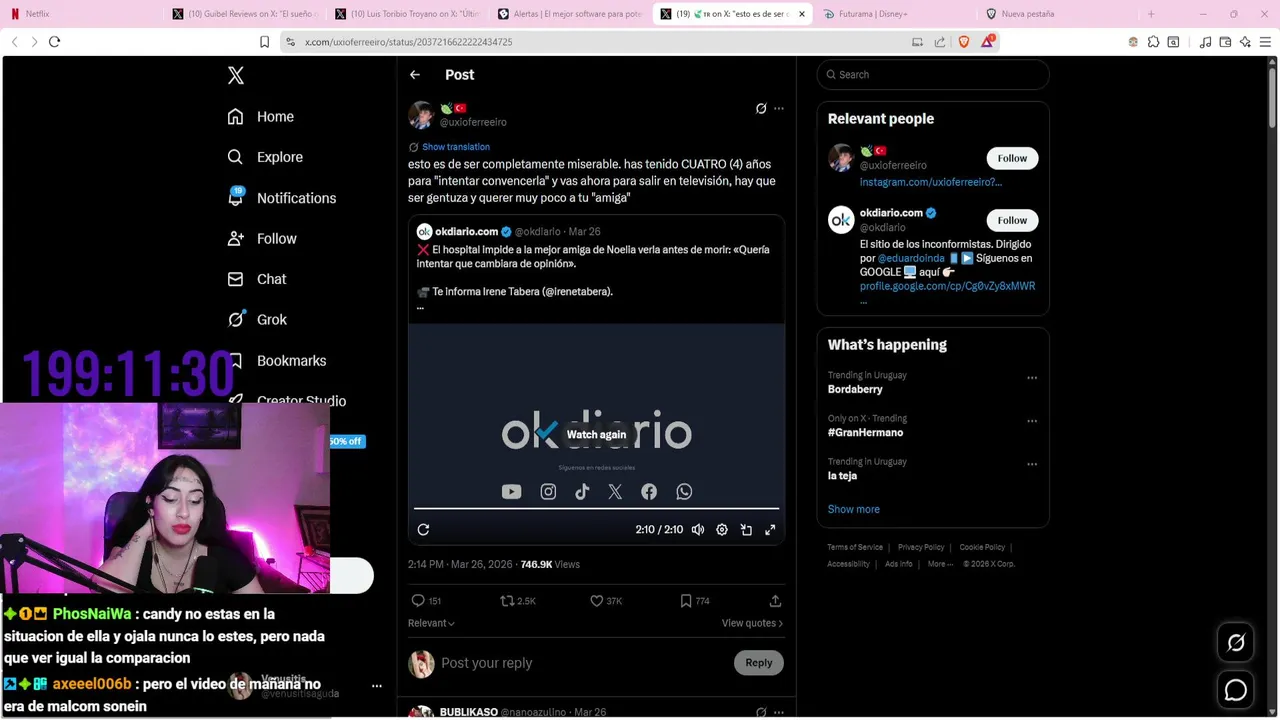Toggle picture-in-picture on video
1280x720 pixels.
click(746, 530)
